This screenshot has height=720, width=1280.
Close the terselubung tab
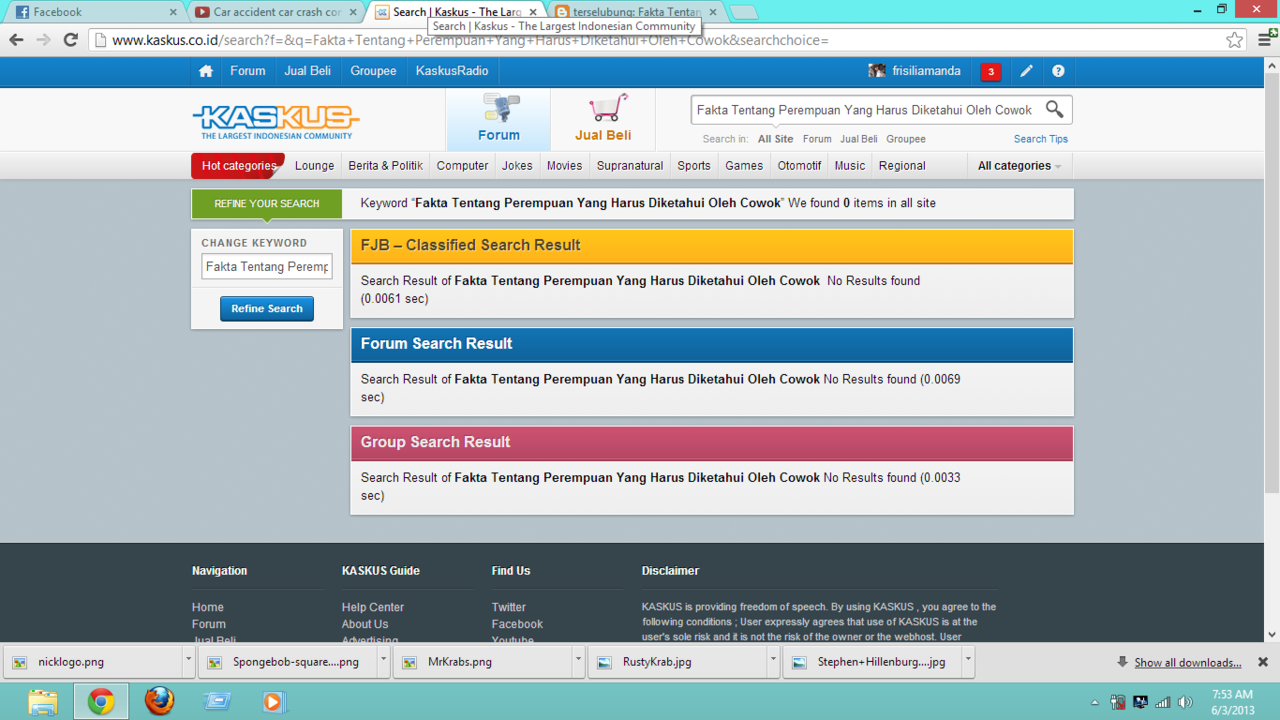713,12
